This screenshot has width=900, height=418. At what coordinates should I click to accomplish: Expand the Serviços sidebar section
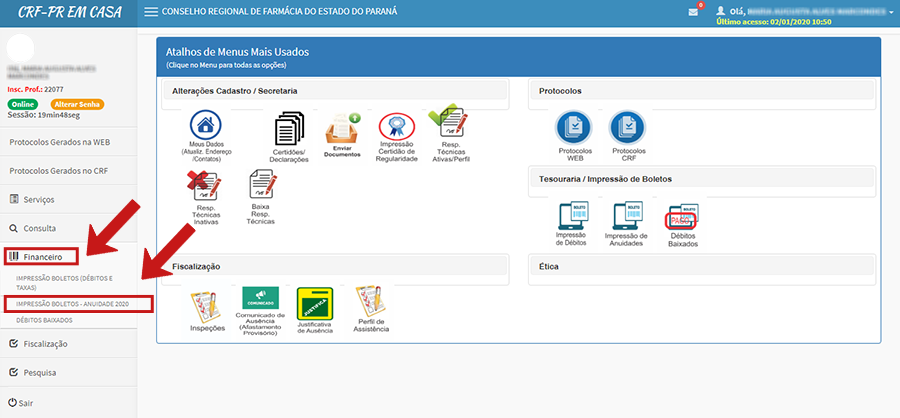tap(38, 199)
